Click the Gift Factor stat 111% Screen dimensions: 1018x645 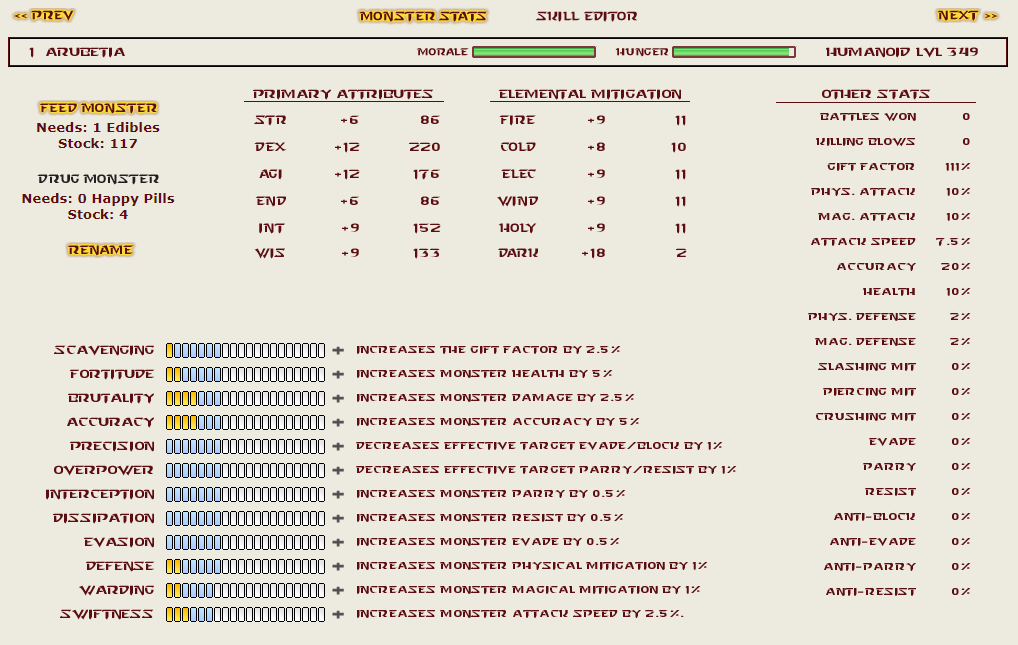pyautogui.click(x=958, y=167)
